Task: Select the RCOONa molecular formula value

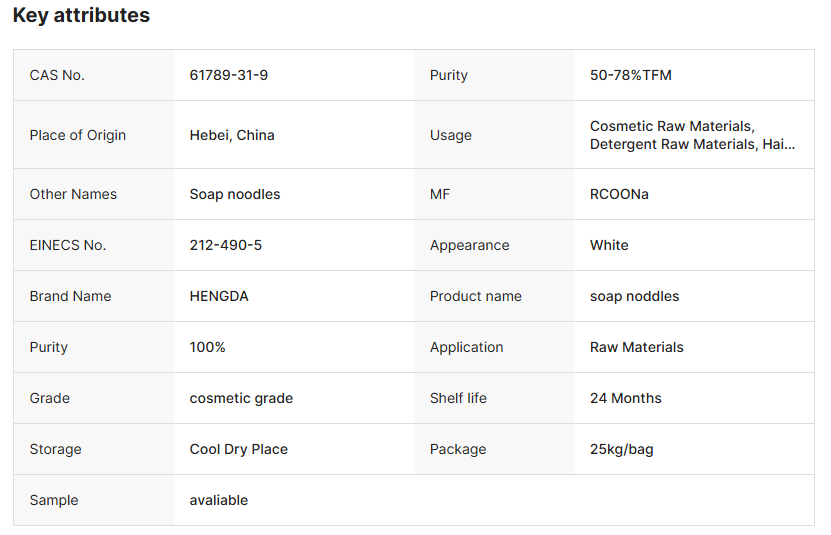Action: tap(619, 194)
